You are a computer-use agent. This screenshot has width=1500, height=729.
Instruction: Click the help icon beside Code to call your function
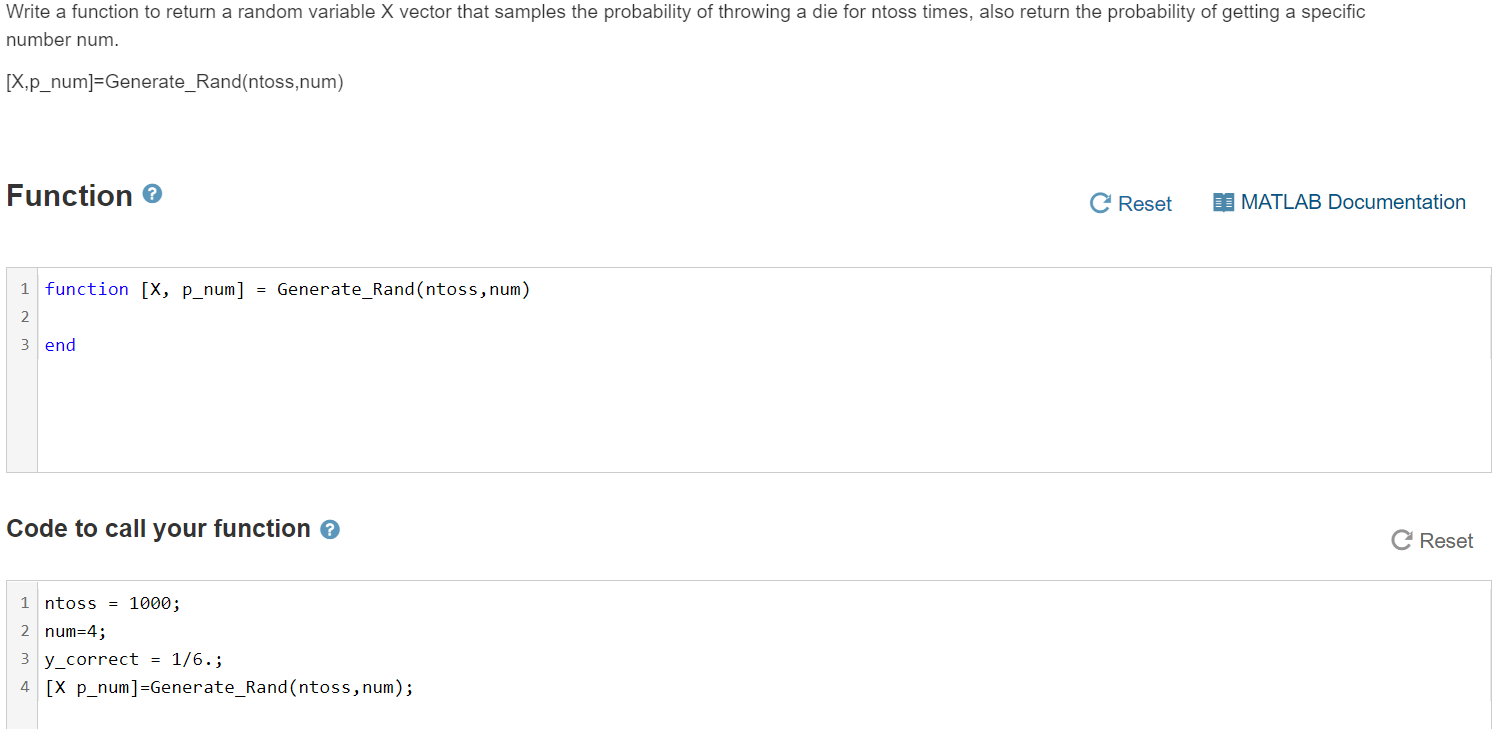pos(330,529)
